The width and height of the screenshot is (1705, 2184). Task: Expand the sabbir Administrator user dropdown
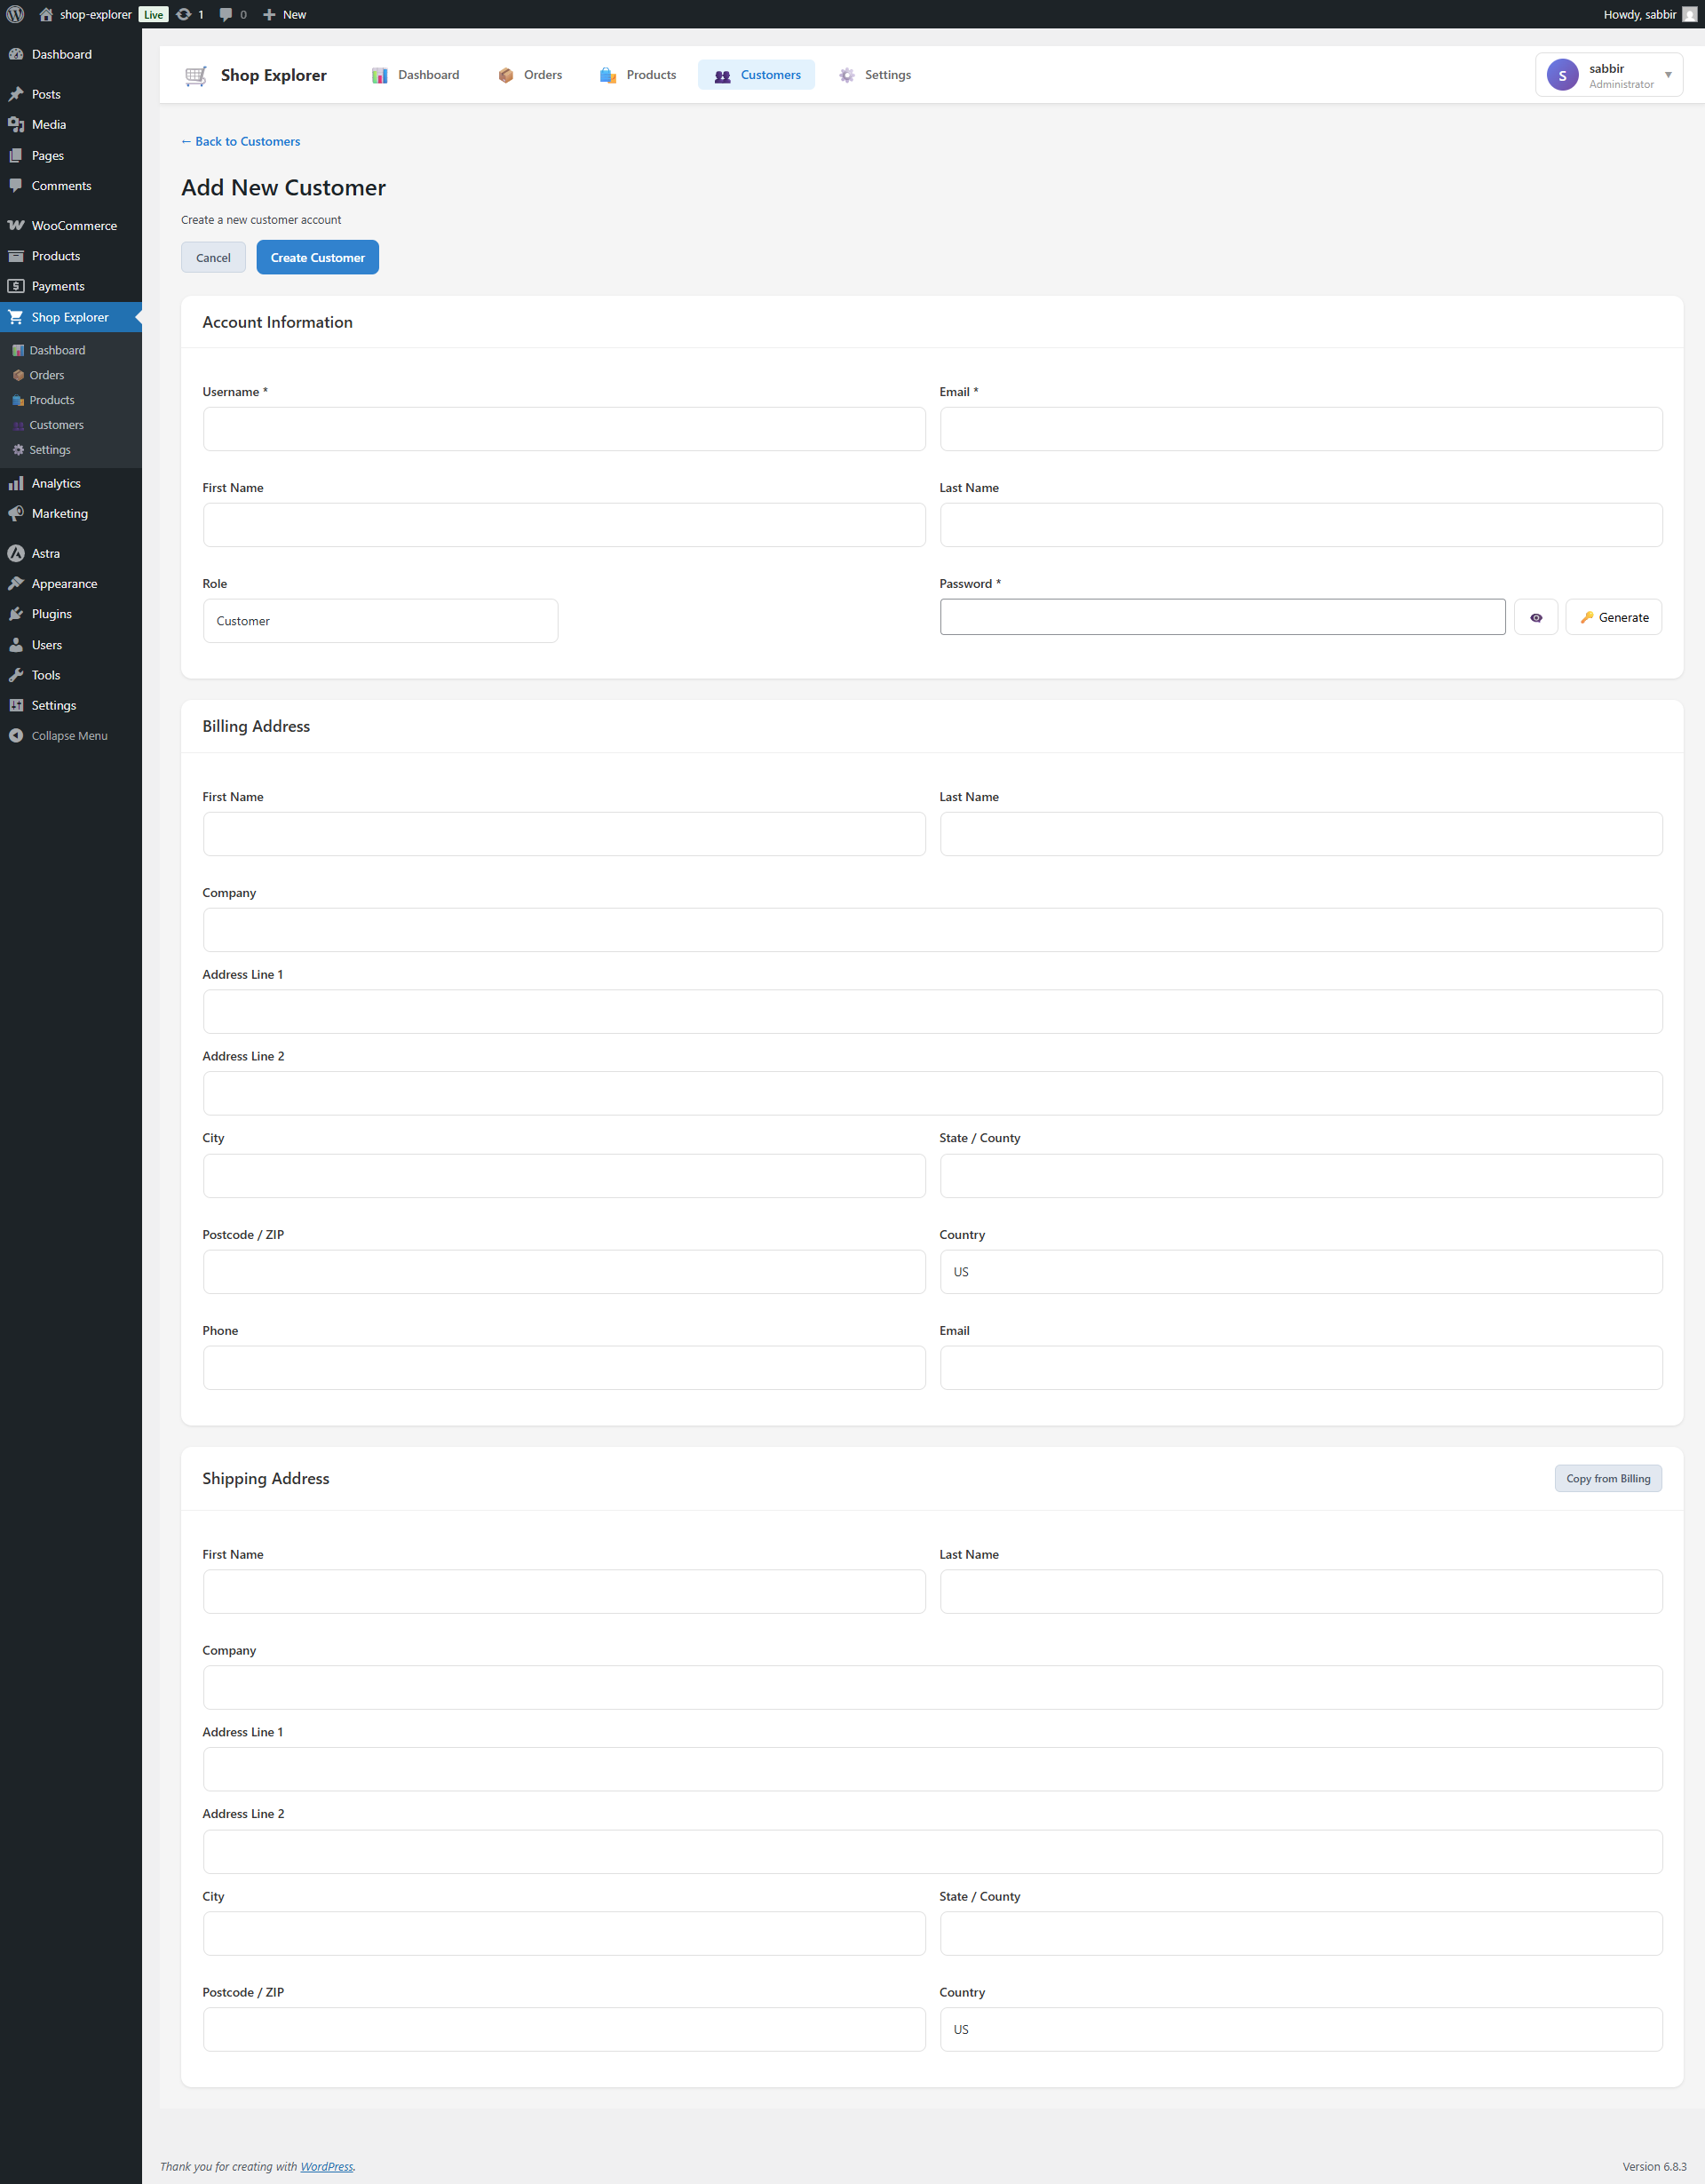1608,75
